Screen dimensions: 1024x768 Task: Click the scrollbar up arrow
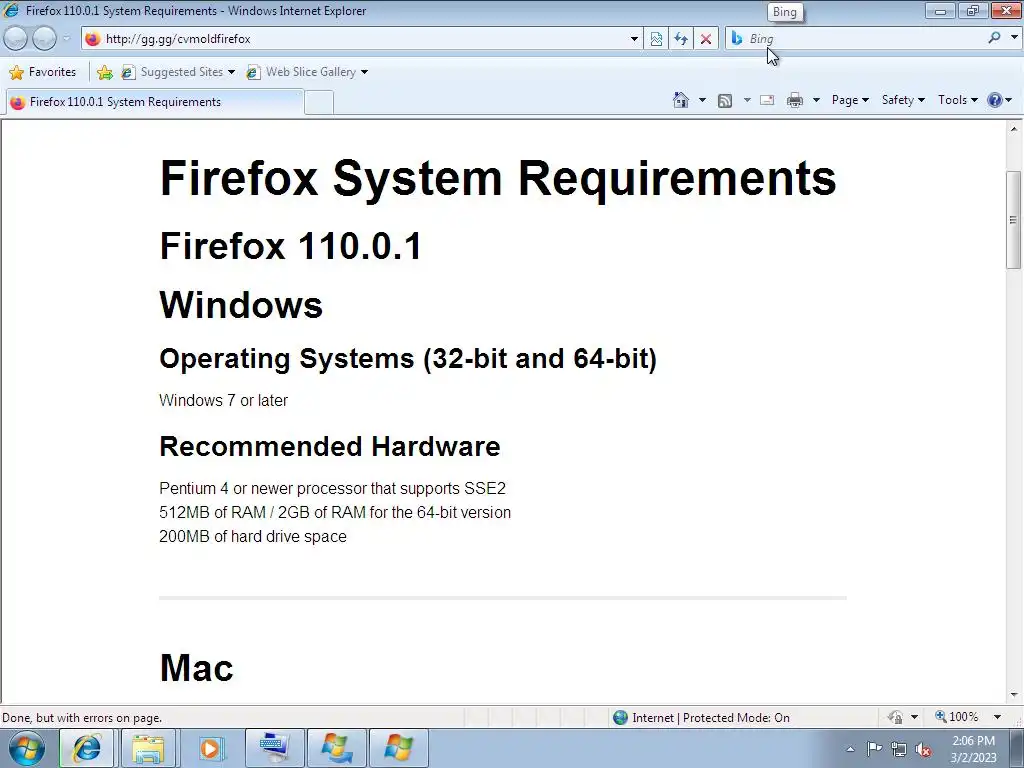(x=1014, y=129)
